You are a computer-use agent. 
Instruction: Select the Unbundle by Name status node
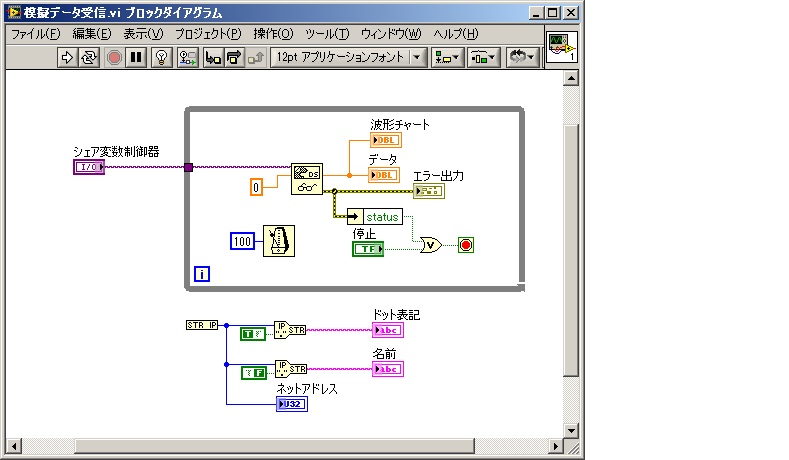click(x=375, y=217)
